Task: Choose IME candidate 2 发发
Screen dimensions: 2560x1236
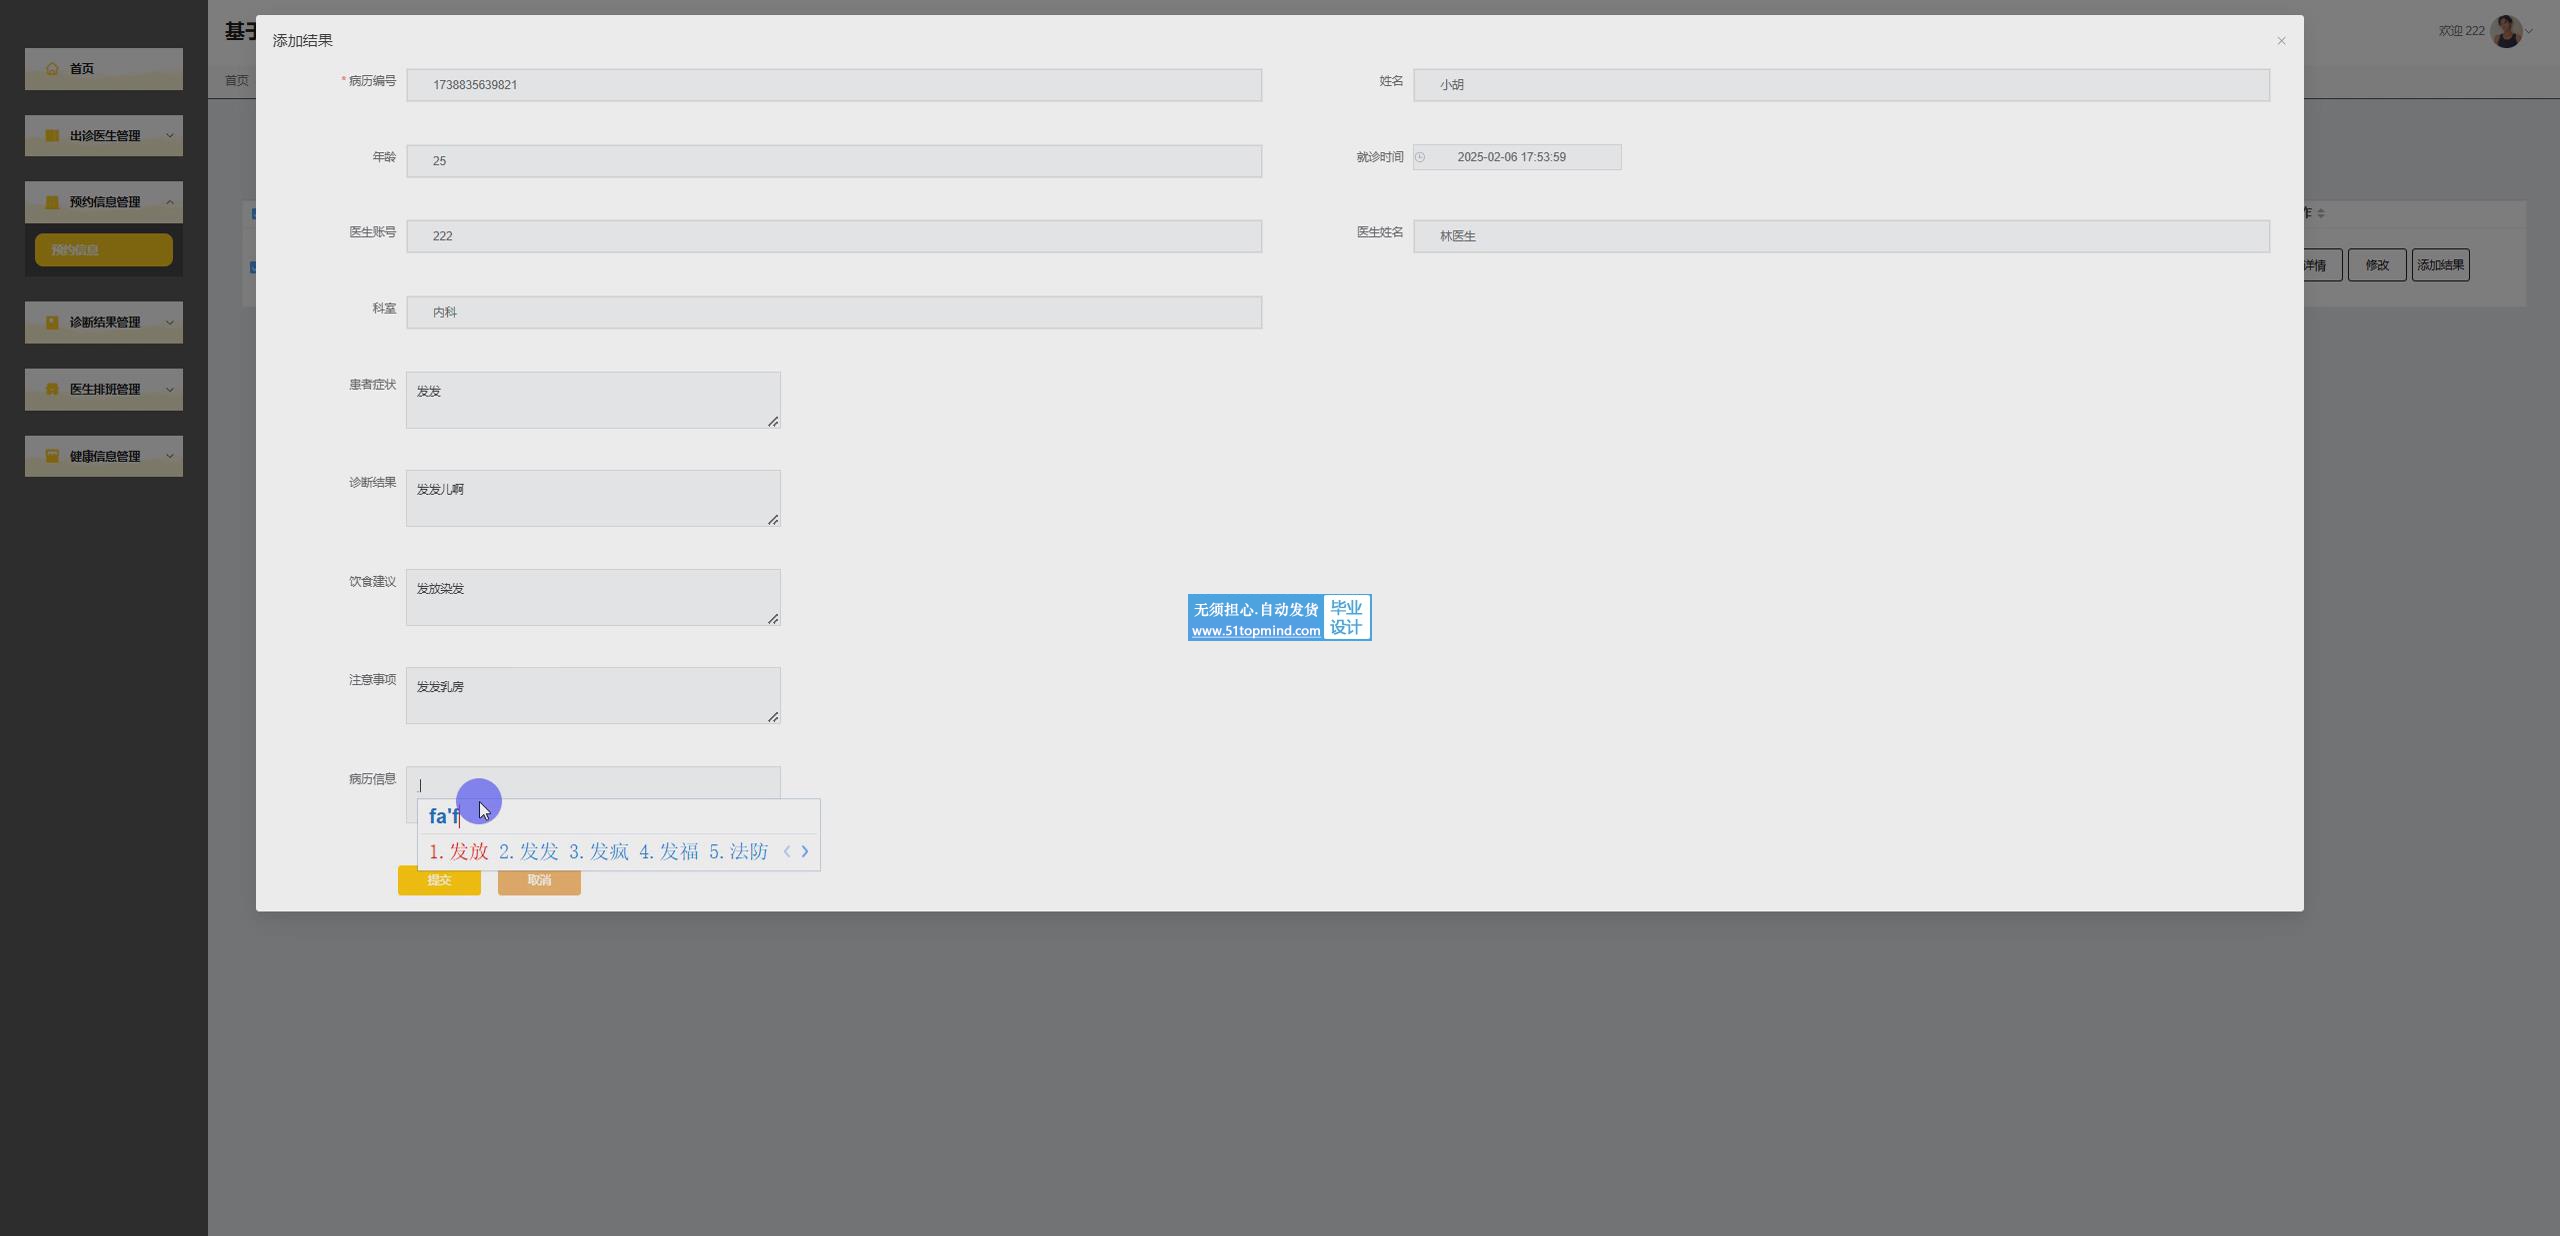Action: coord(529,852)
